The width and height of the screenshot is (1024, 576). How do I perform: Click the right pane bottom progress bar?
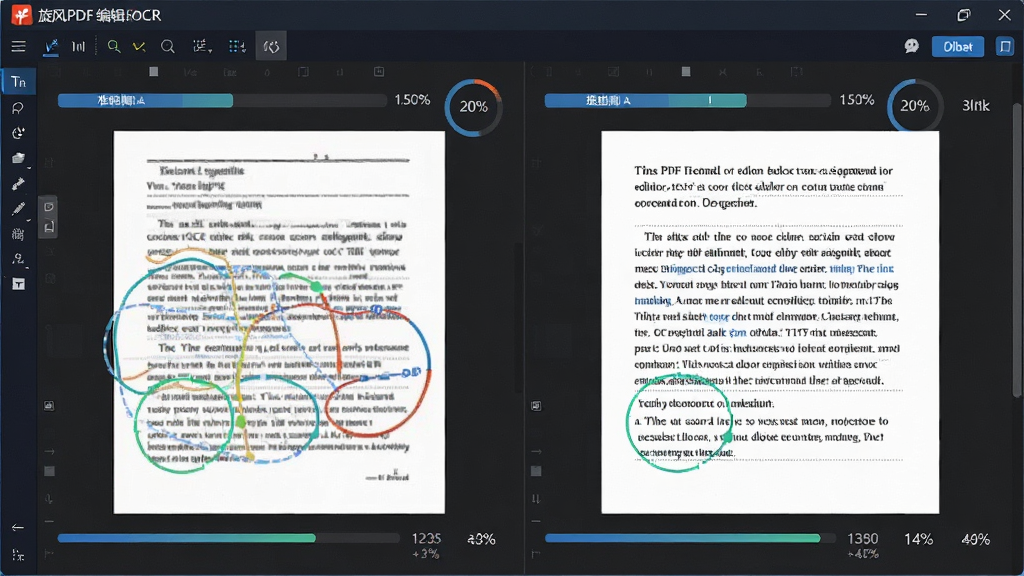coord(690,538)
